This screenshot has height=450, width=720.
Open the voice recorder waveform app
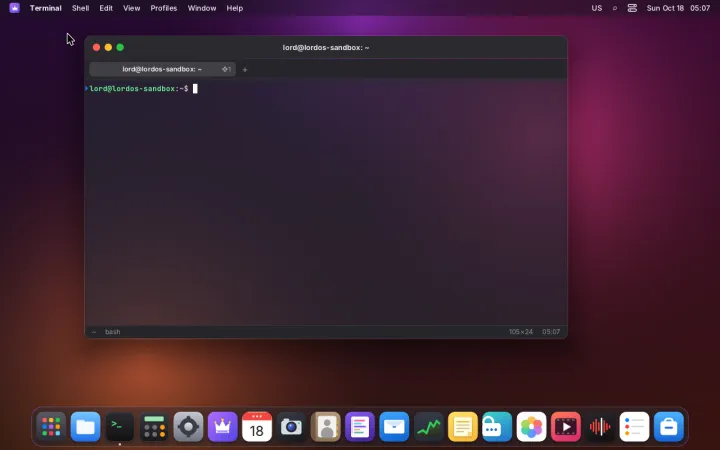(x=600, y=427)
